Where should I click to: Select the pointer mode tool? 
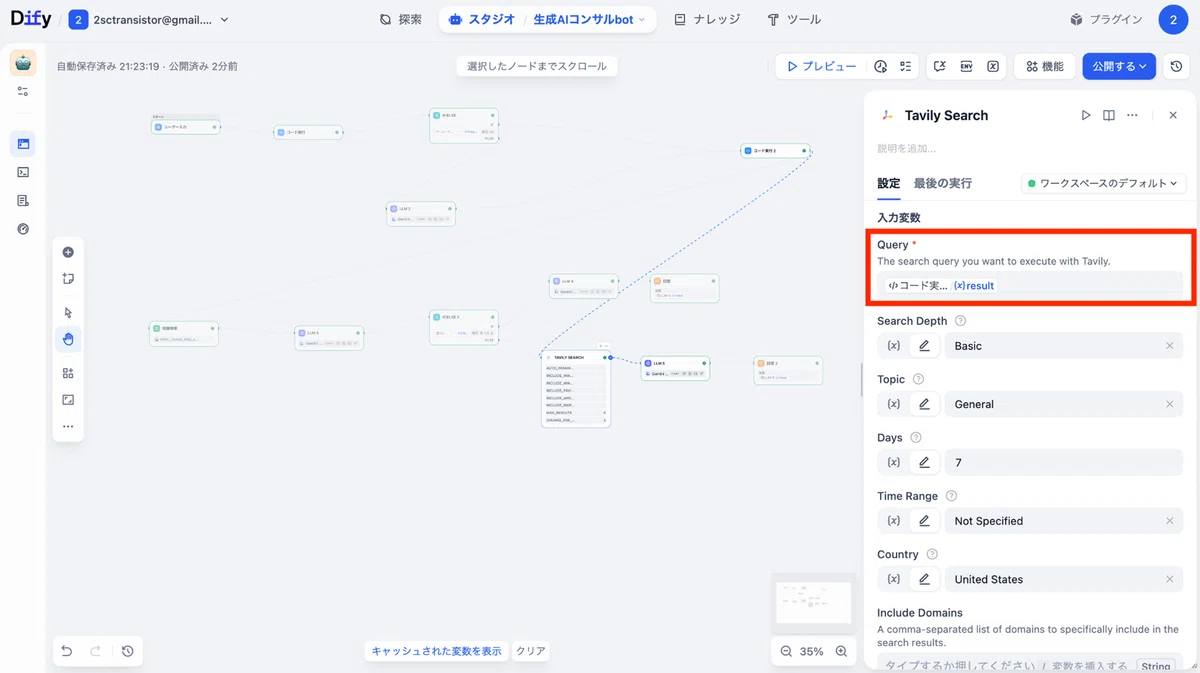pos(68,312)
